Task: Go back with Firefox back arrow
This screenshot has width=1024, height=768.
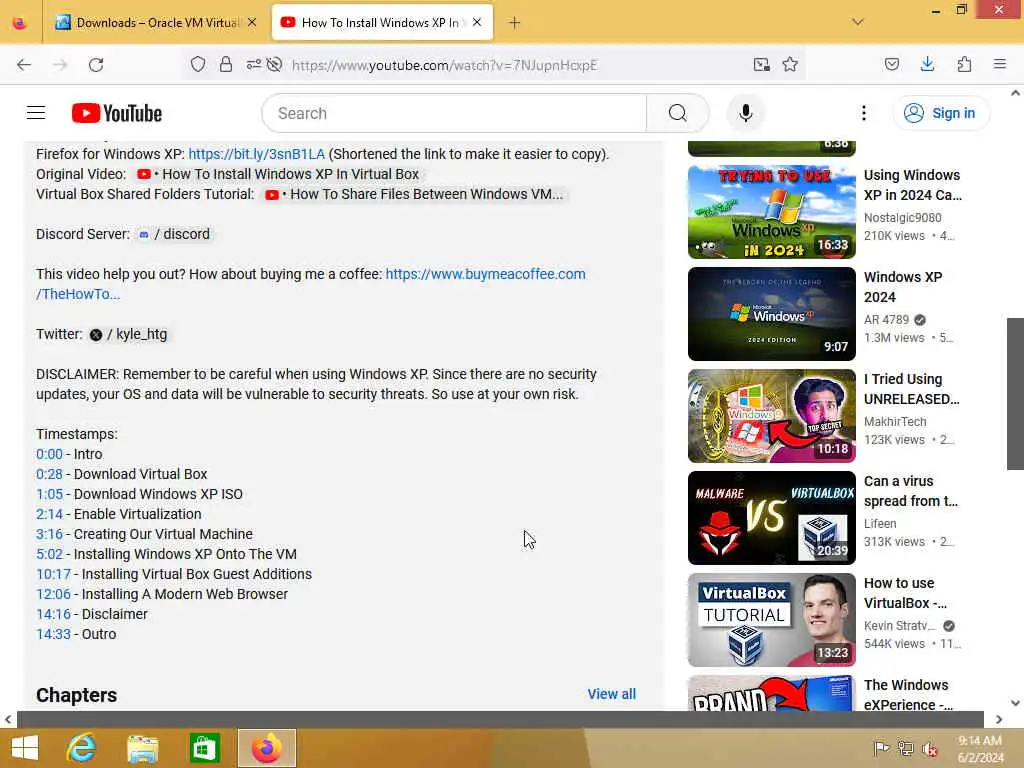Action: tap(24, 64)
